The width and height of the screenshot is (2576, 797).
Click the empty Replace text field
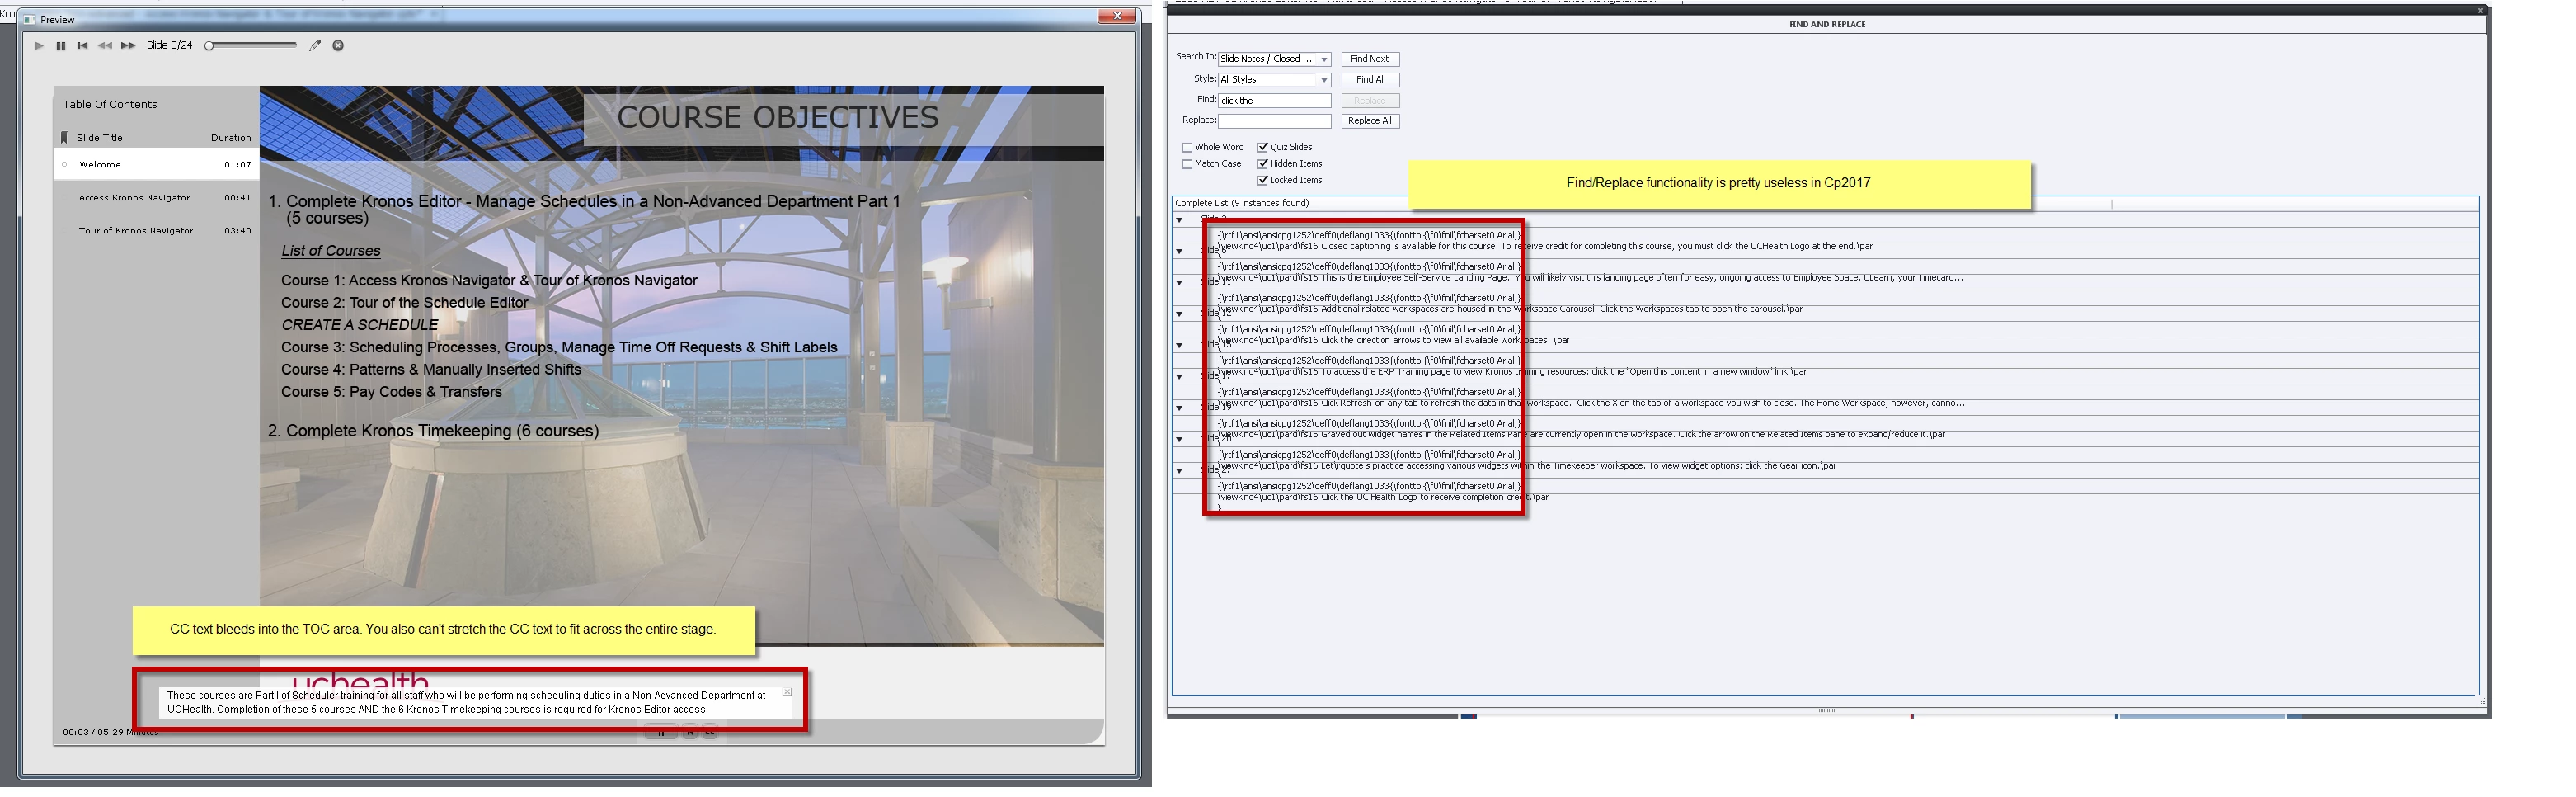[x=1274, y=121]
